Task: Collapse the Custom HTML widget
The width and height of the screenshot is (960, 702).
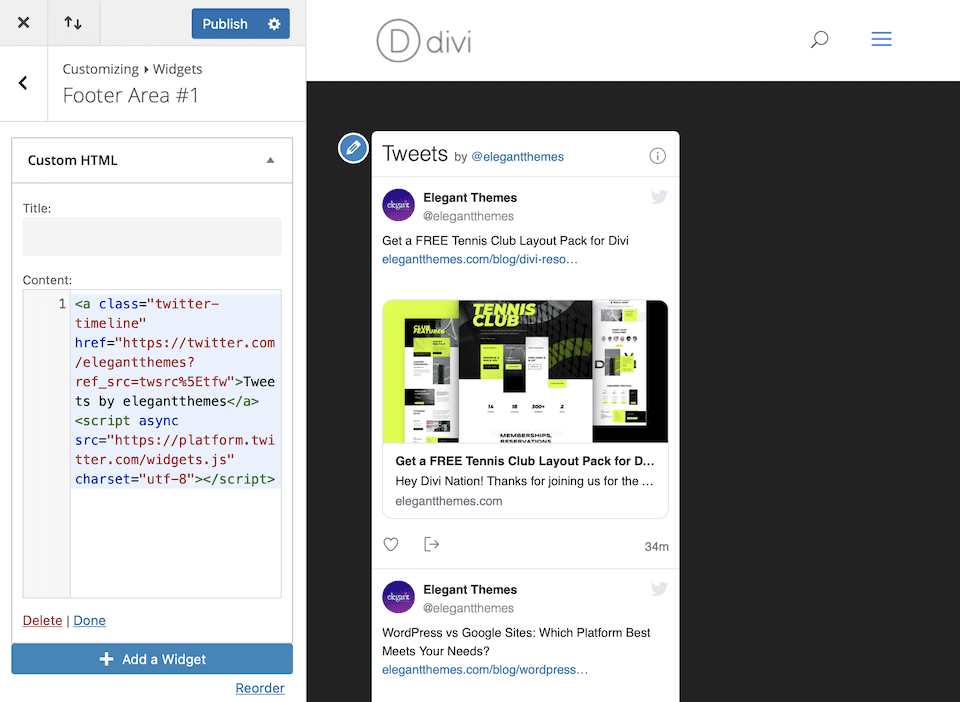Action: click(270, 159)
